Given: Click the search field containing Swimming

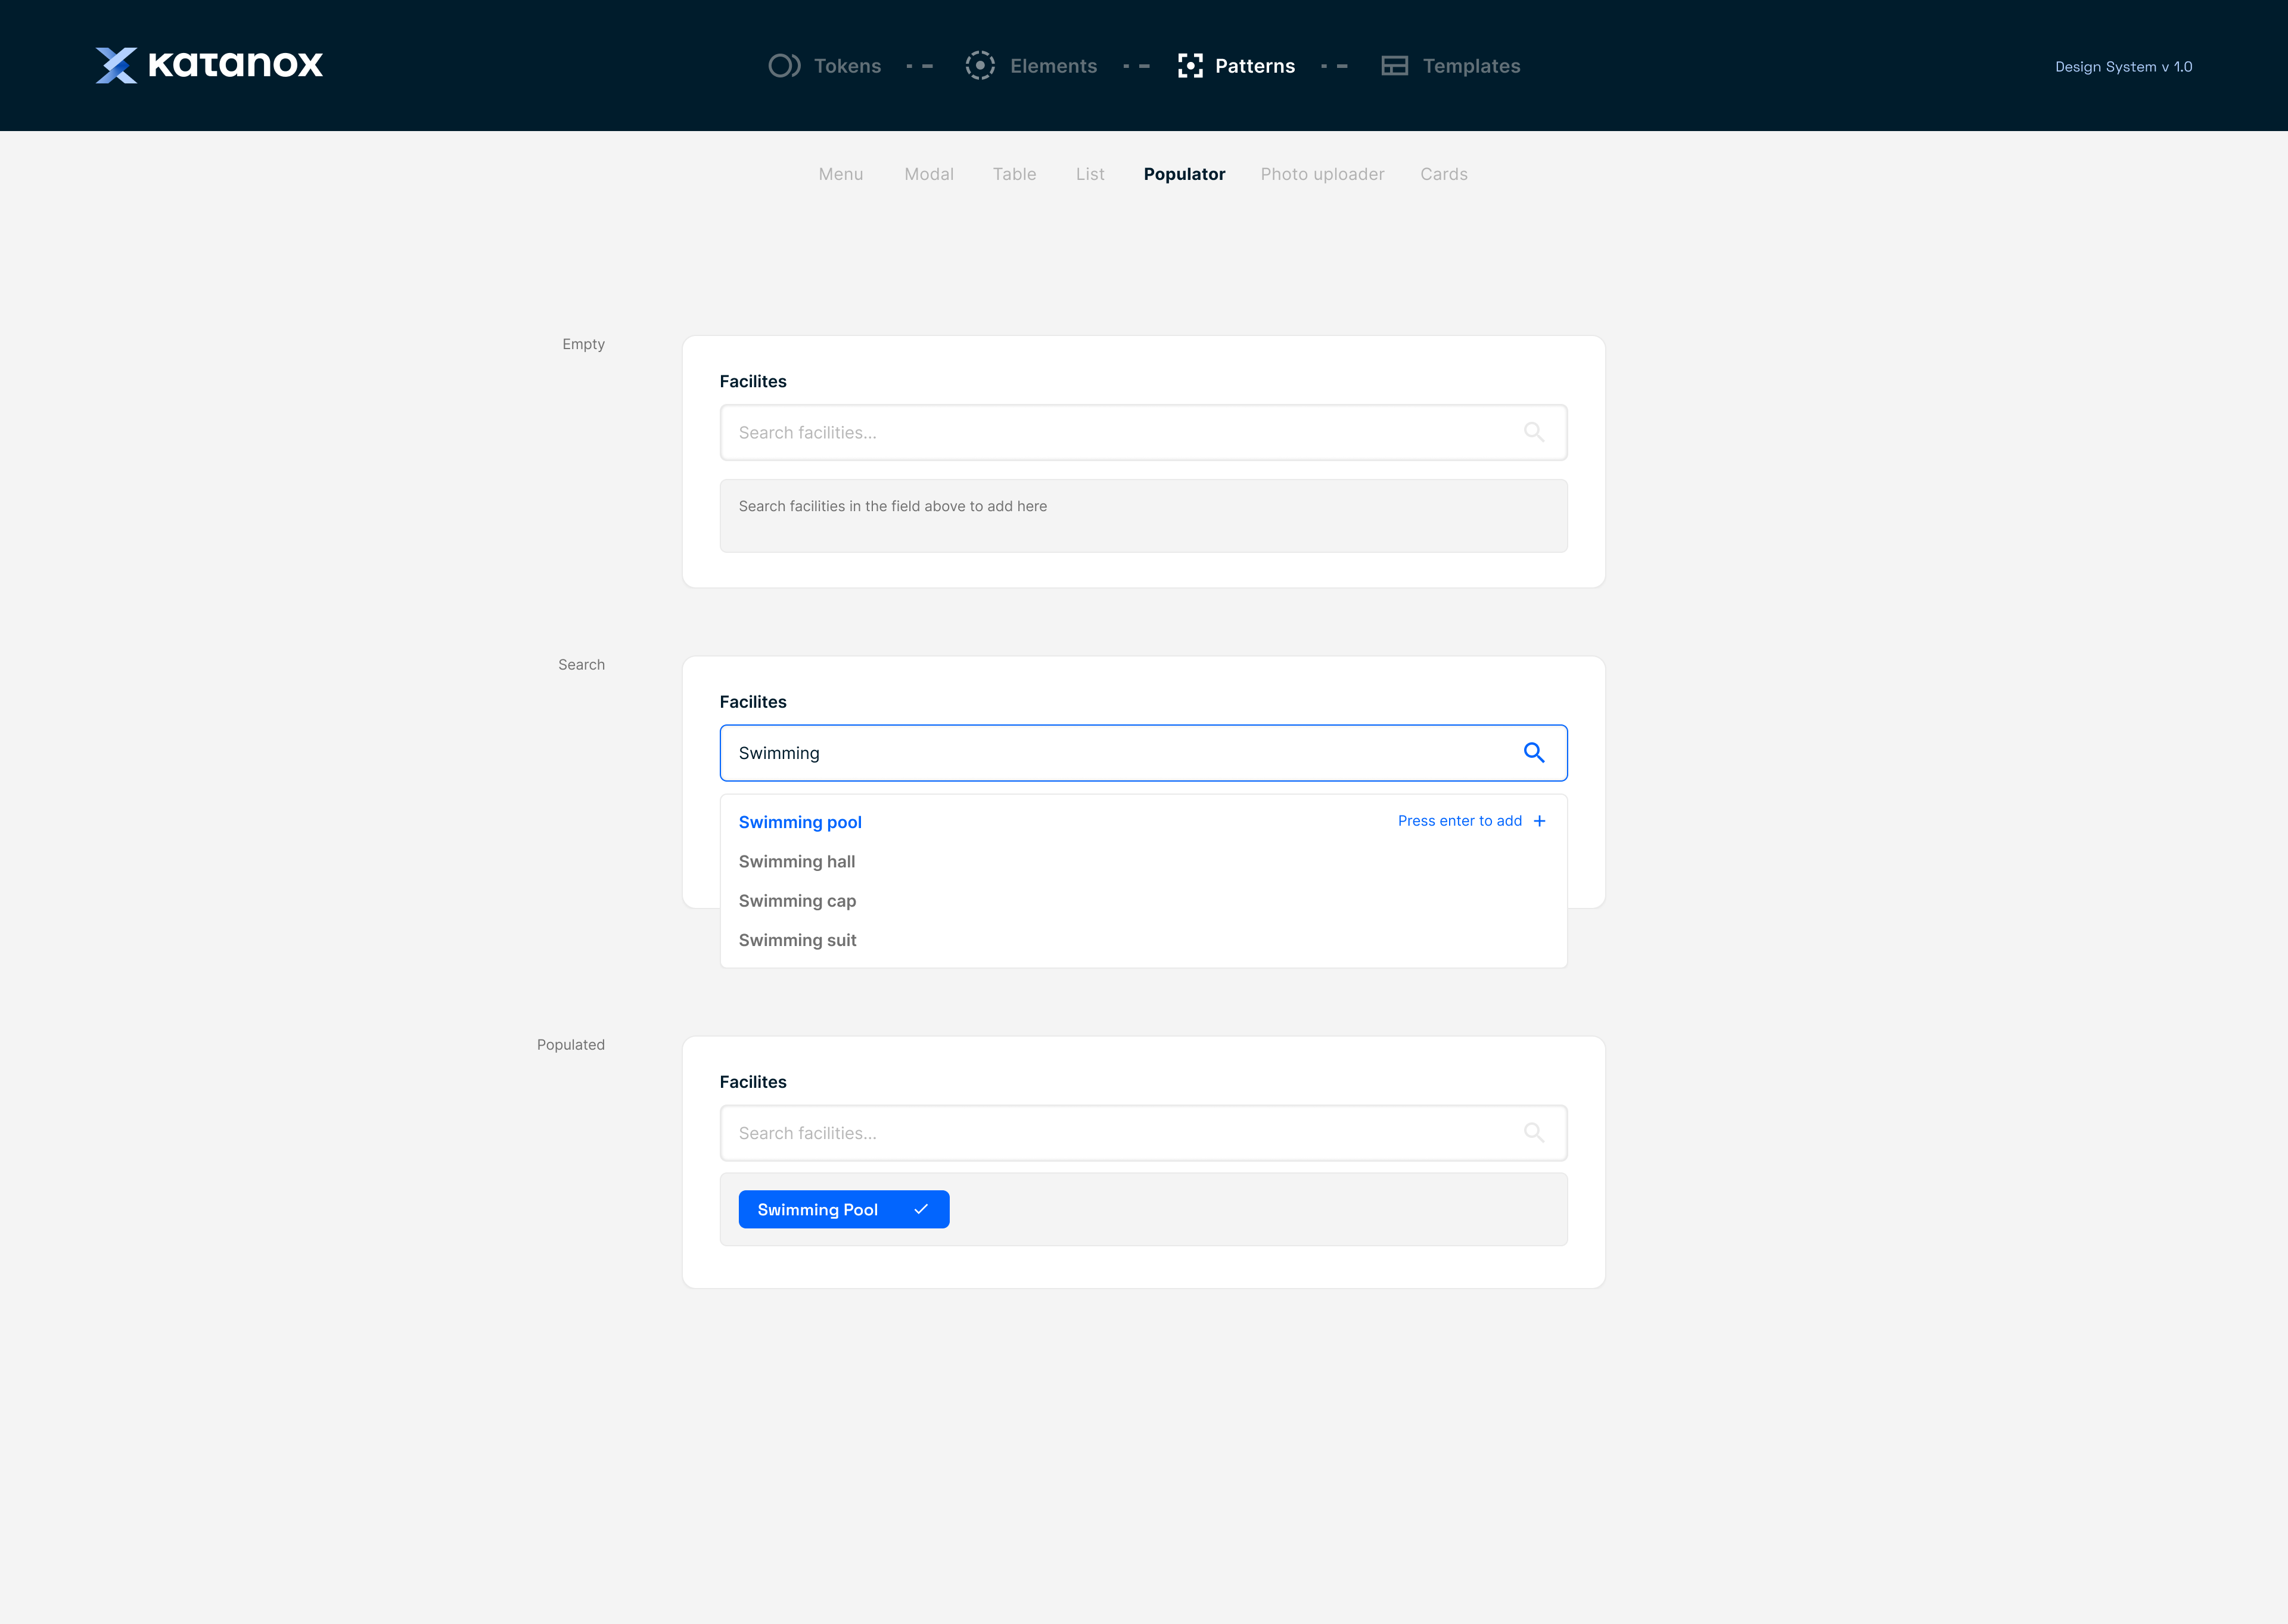Looking at the screenshot, I should click(x=1143, y=753).
